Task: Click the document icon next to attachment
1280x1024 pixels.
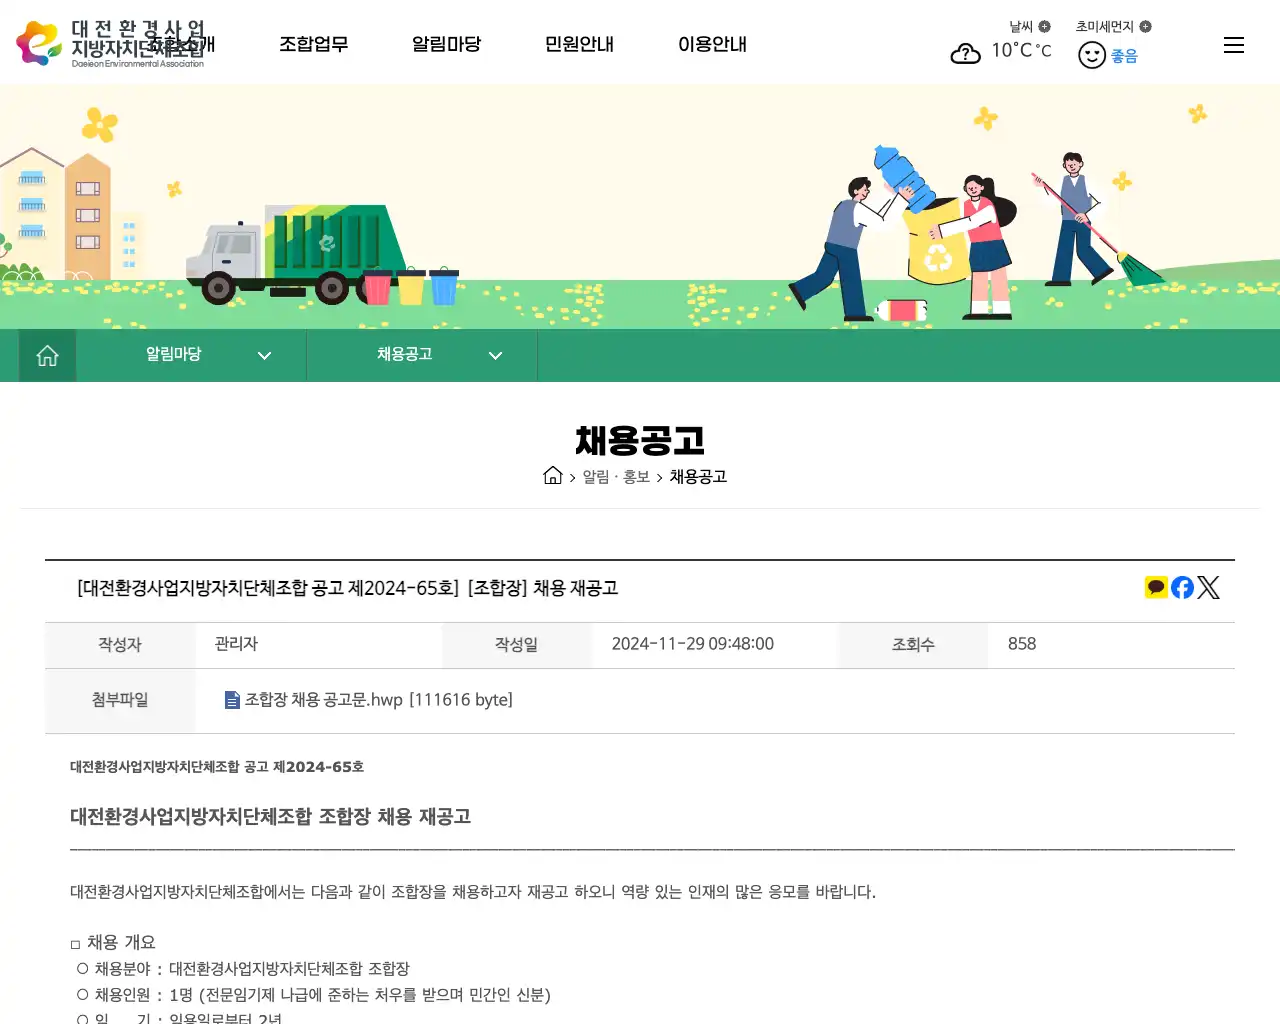Action: [x=231, y=699]
